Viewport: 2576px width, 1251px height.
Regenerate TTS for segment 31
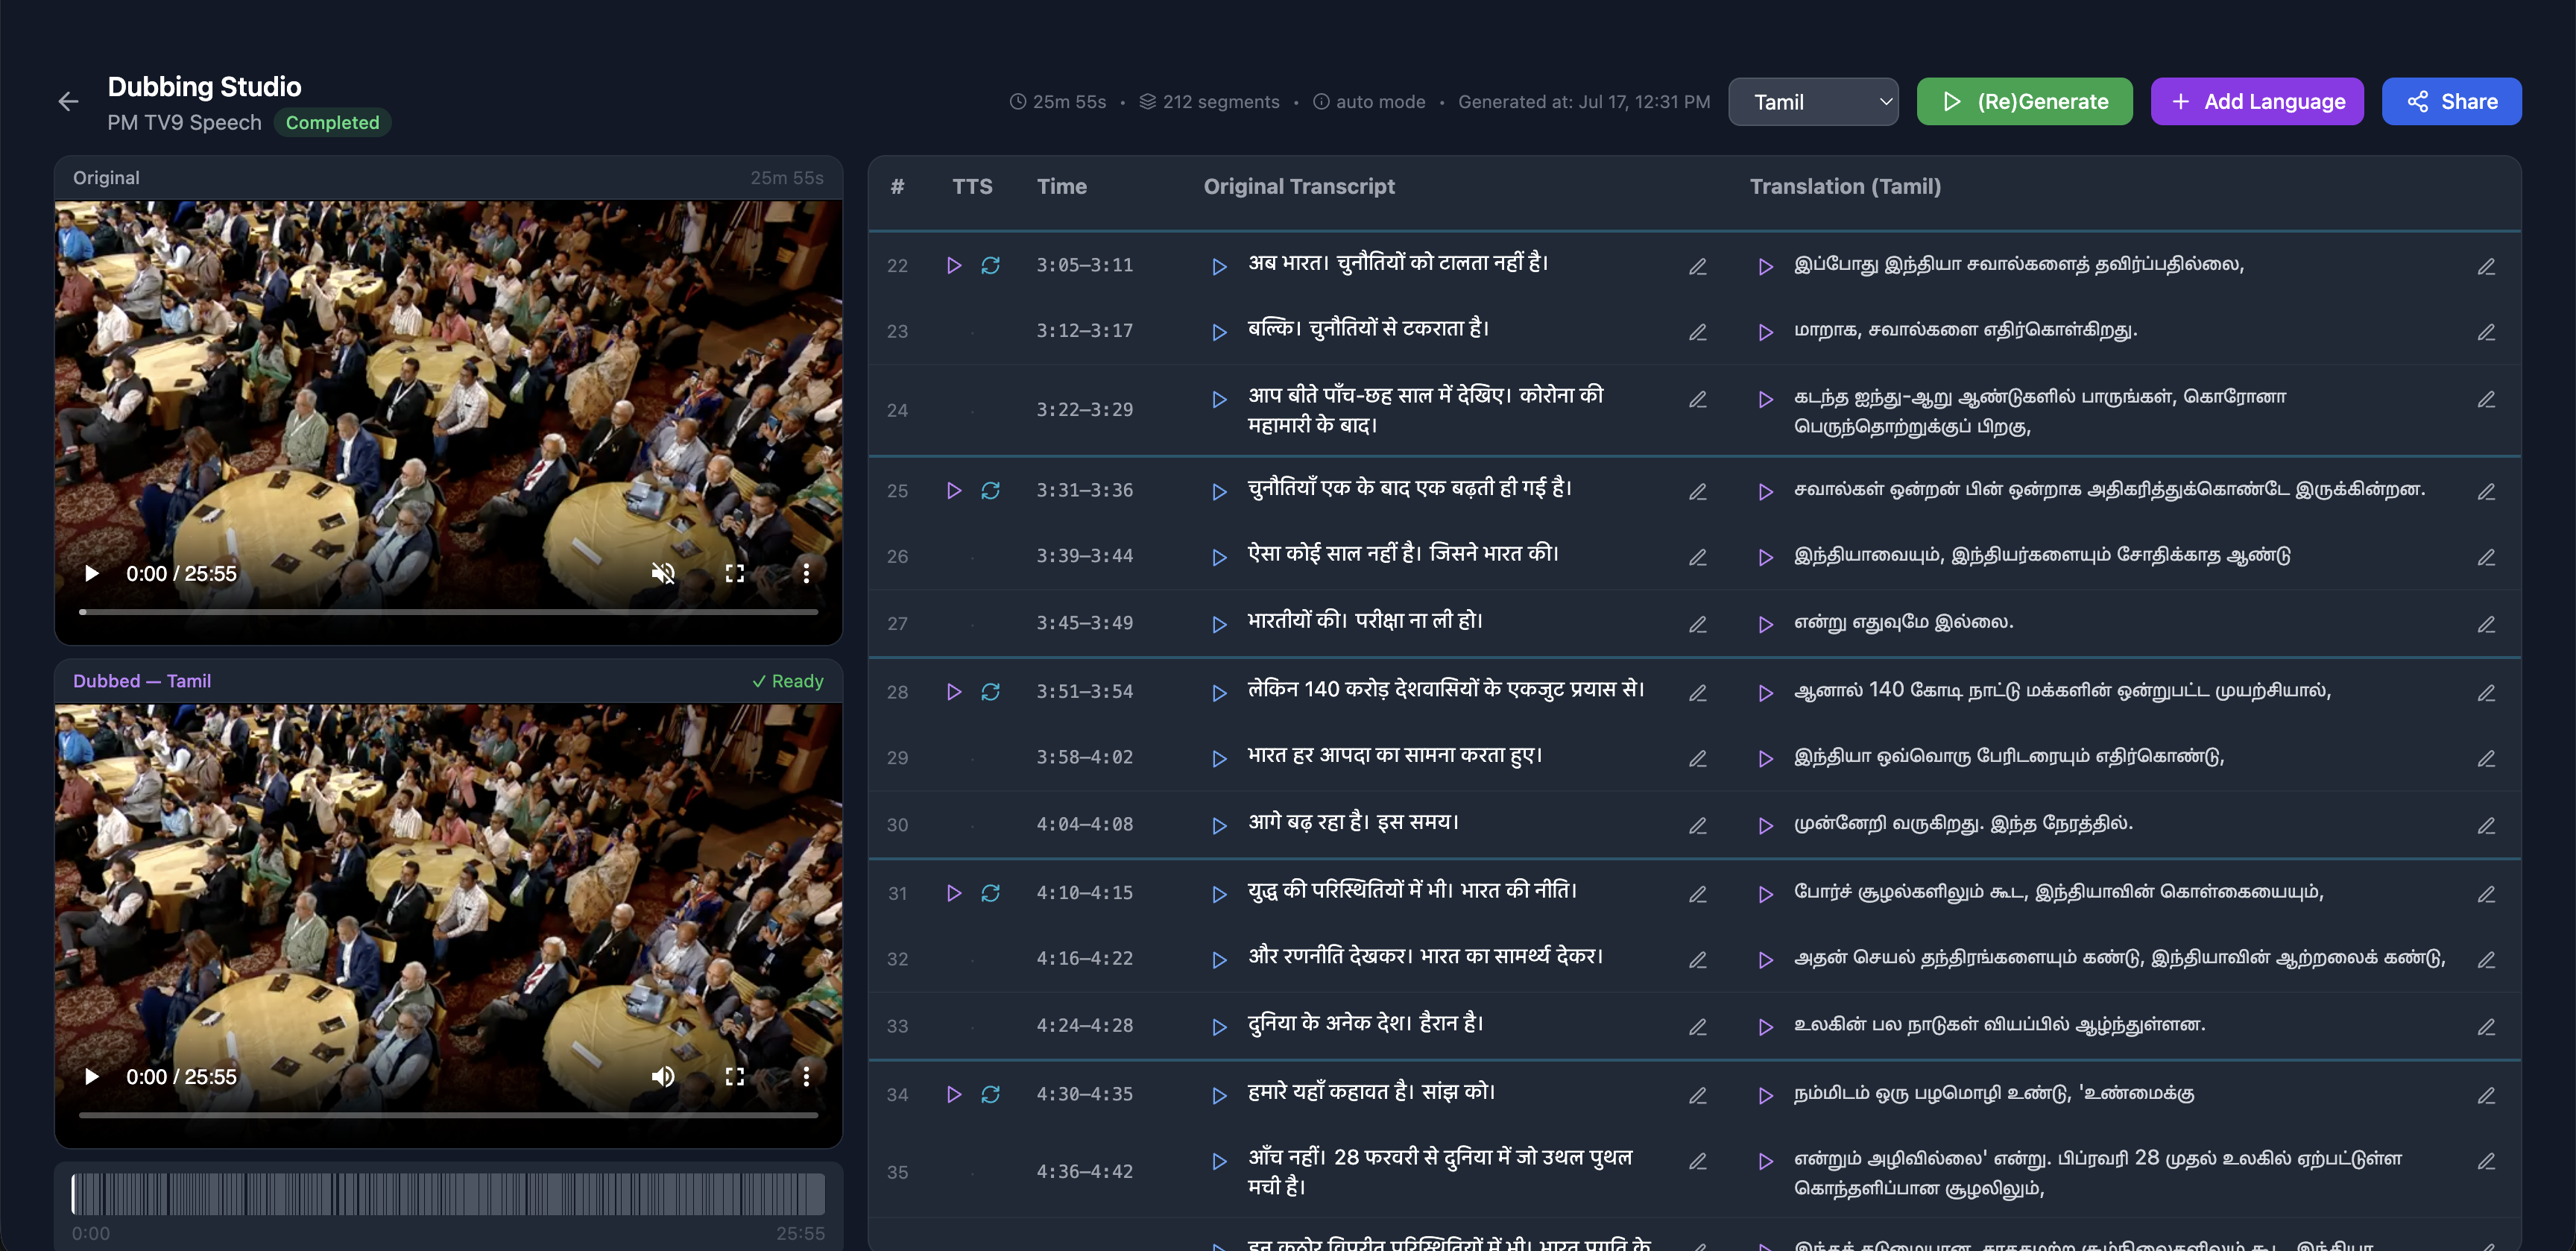pos(990,893)
